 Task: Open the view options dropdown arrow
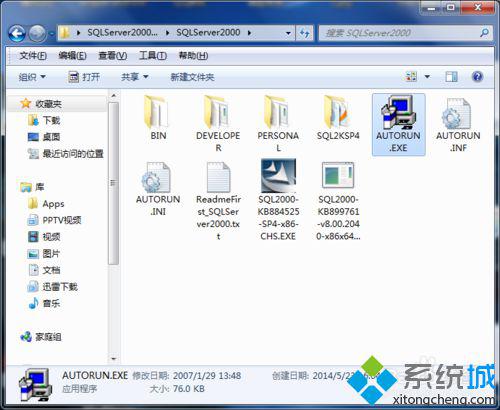click(427, 77)
